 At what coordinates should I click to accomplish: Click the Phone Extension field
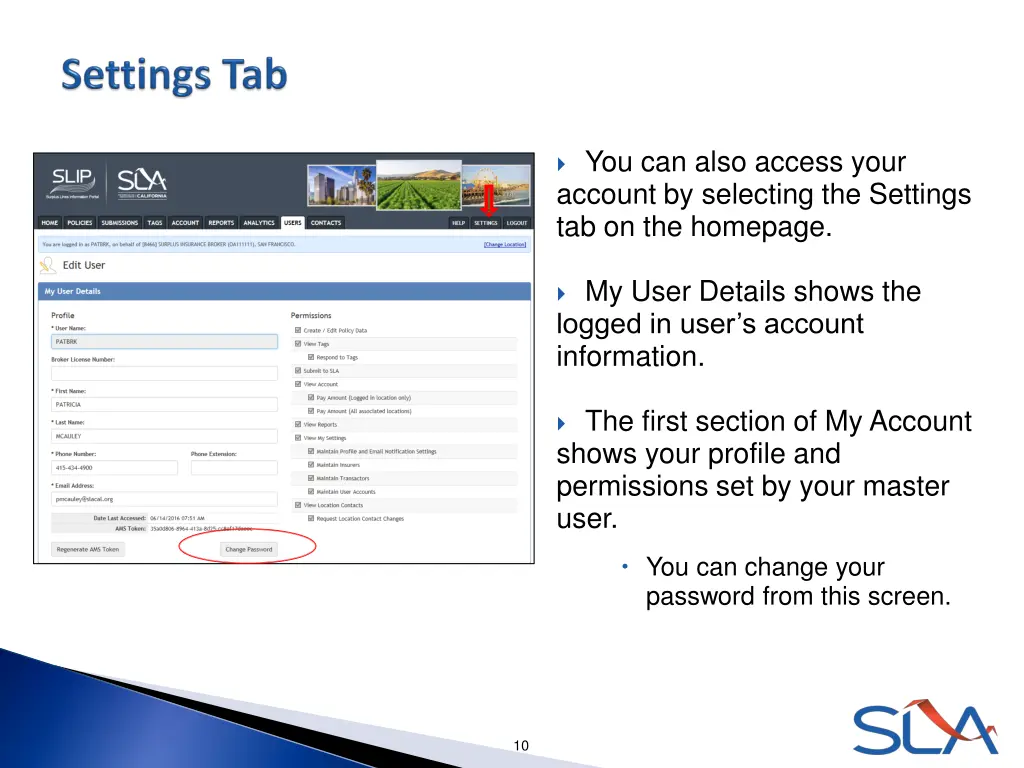tap(234, 468)
